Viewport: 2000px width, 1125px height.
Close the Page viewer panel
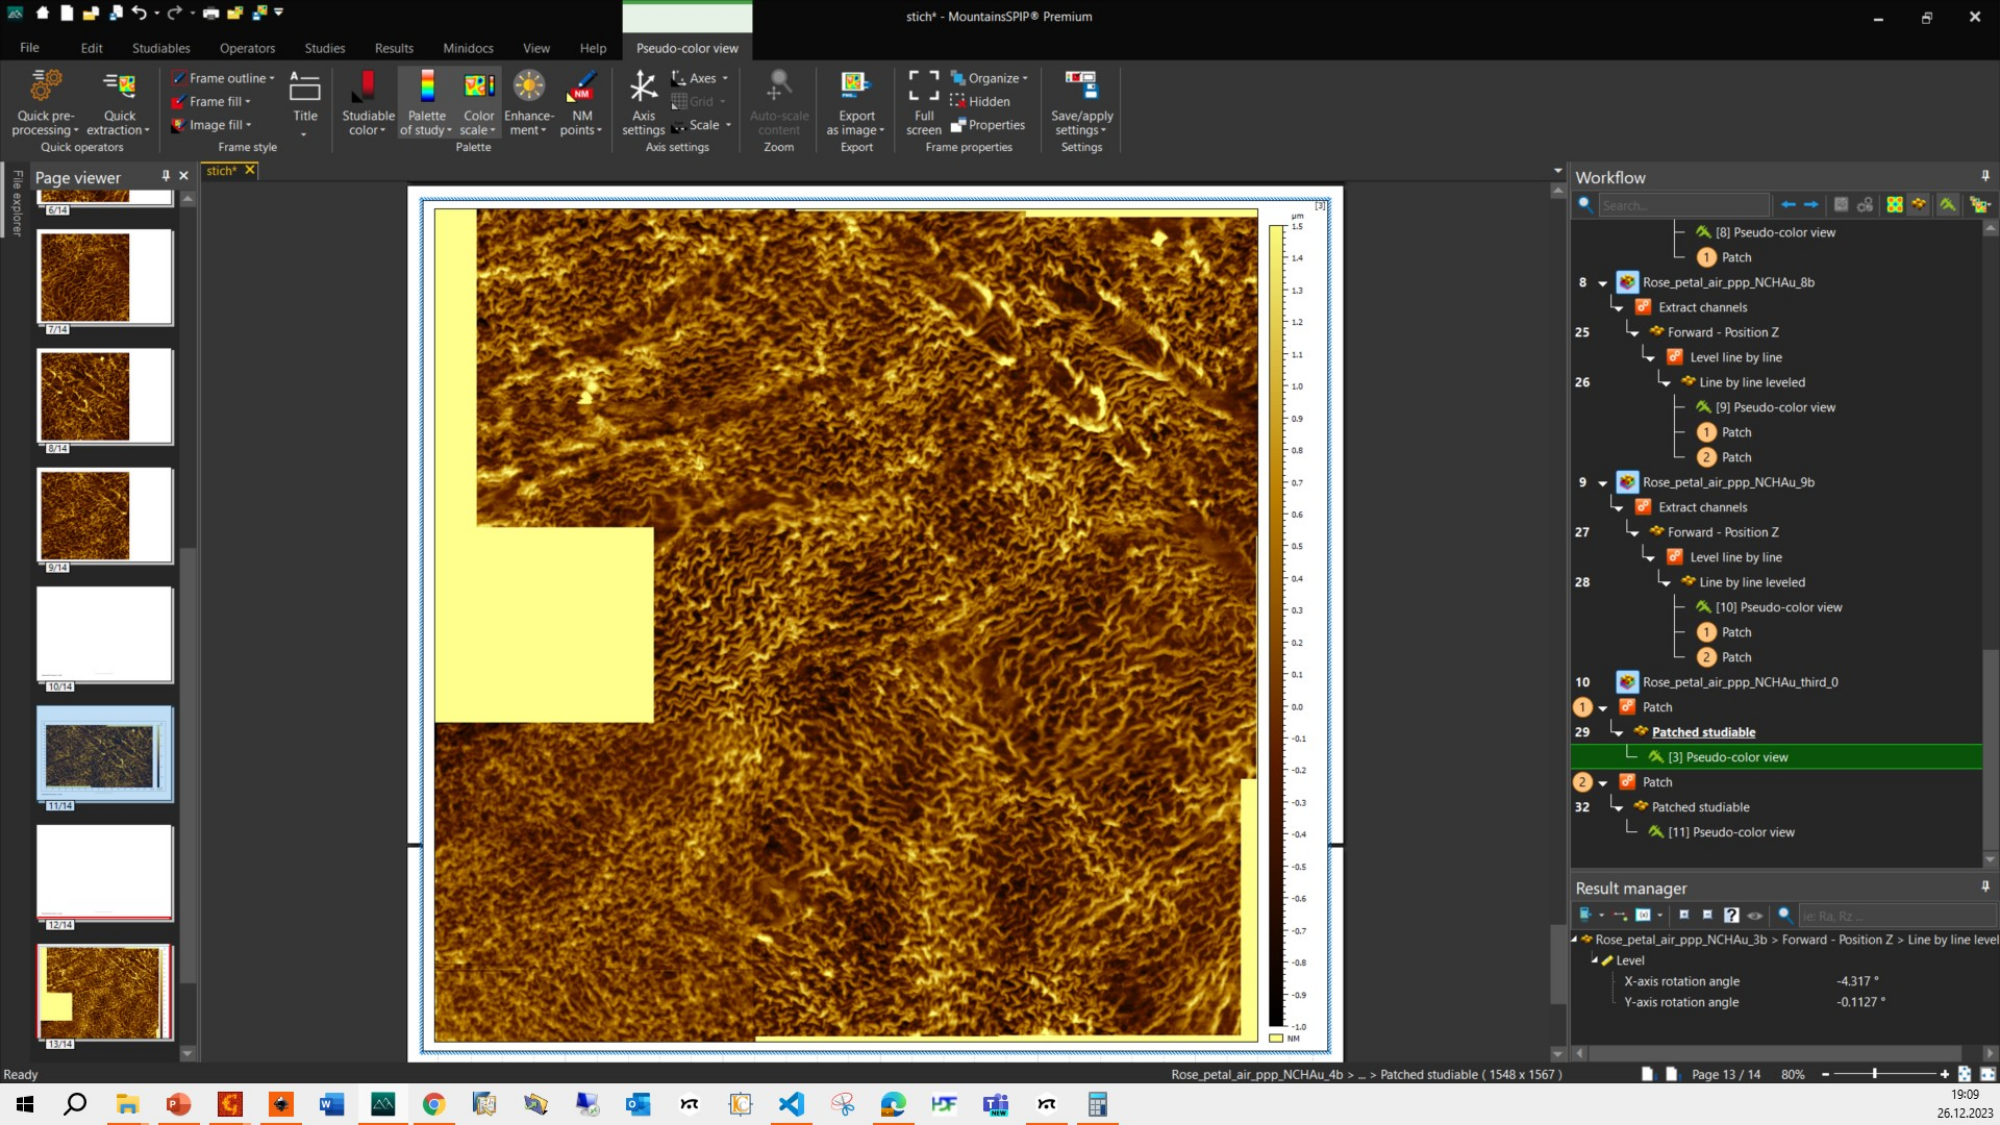click(x=184, y=176)
